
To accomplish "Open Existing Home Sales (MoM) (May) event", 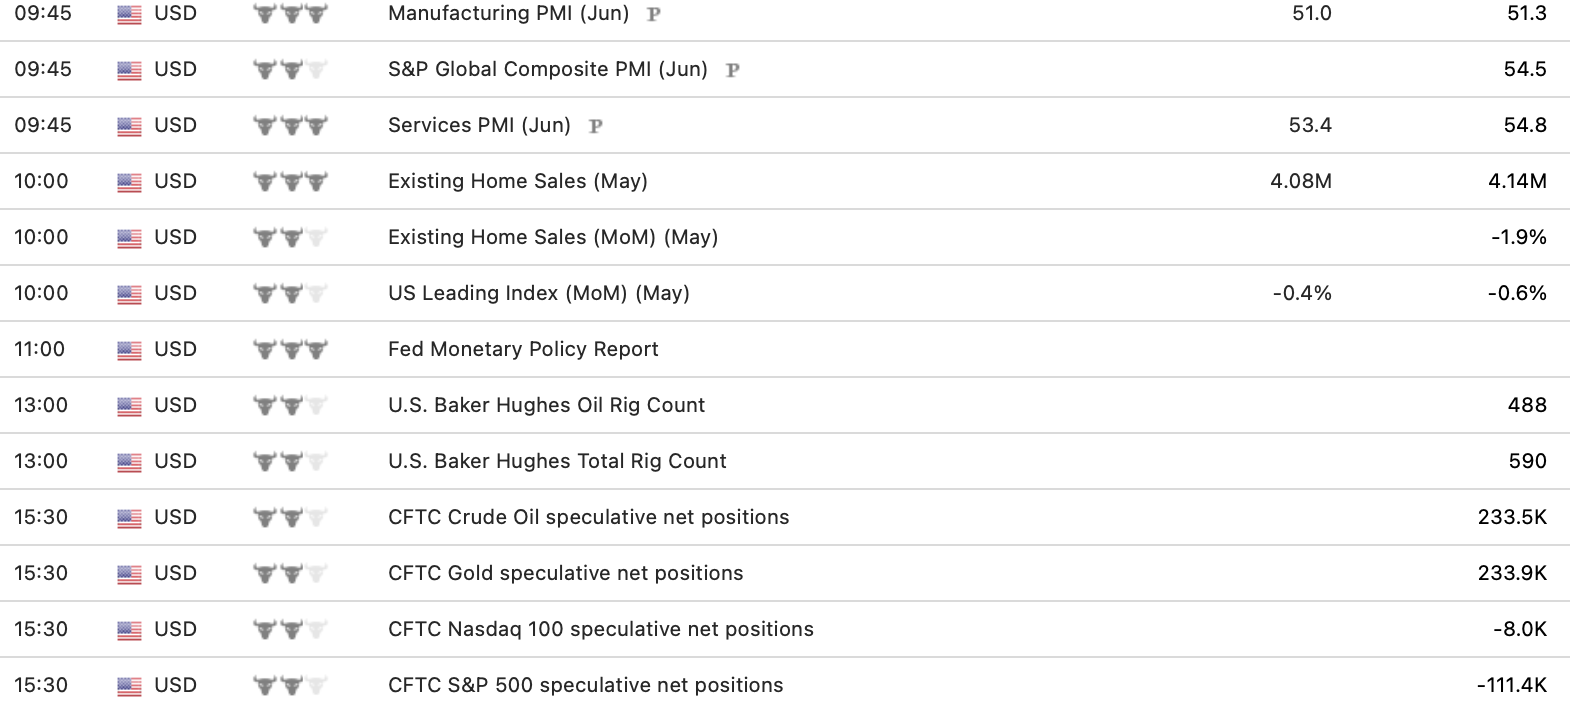I will click(x=553, y=237).
